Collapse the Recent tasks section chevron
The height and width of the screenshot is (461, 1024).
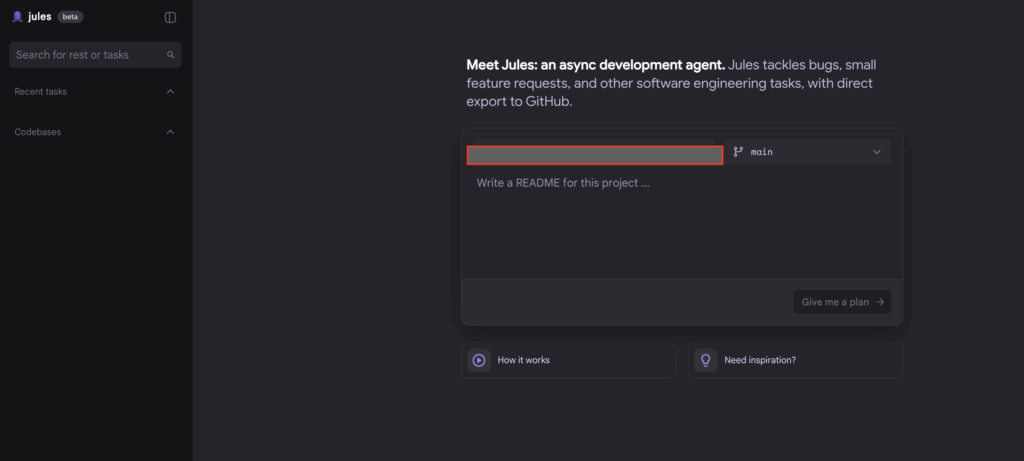click(x=170, y=92)
